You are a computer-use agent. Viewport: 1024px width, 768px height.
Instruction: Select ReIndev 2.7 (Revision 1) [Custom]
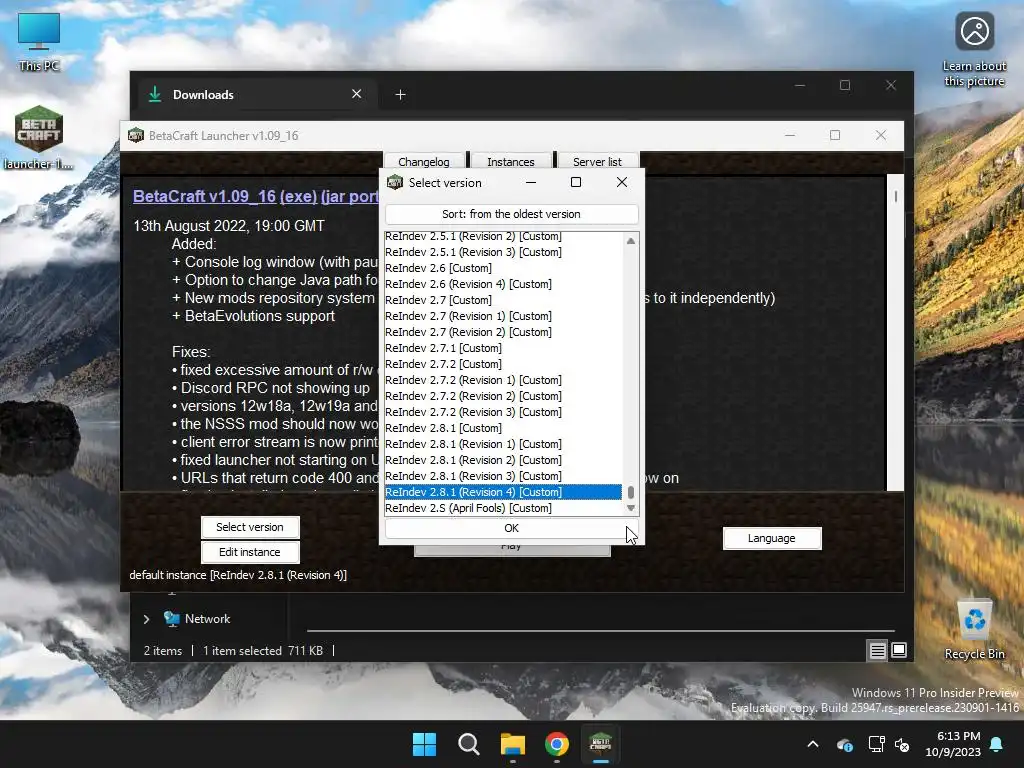(x=503, y=316)
